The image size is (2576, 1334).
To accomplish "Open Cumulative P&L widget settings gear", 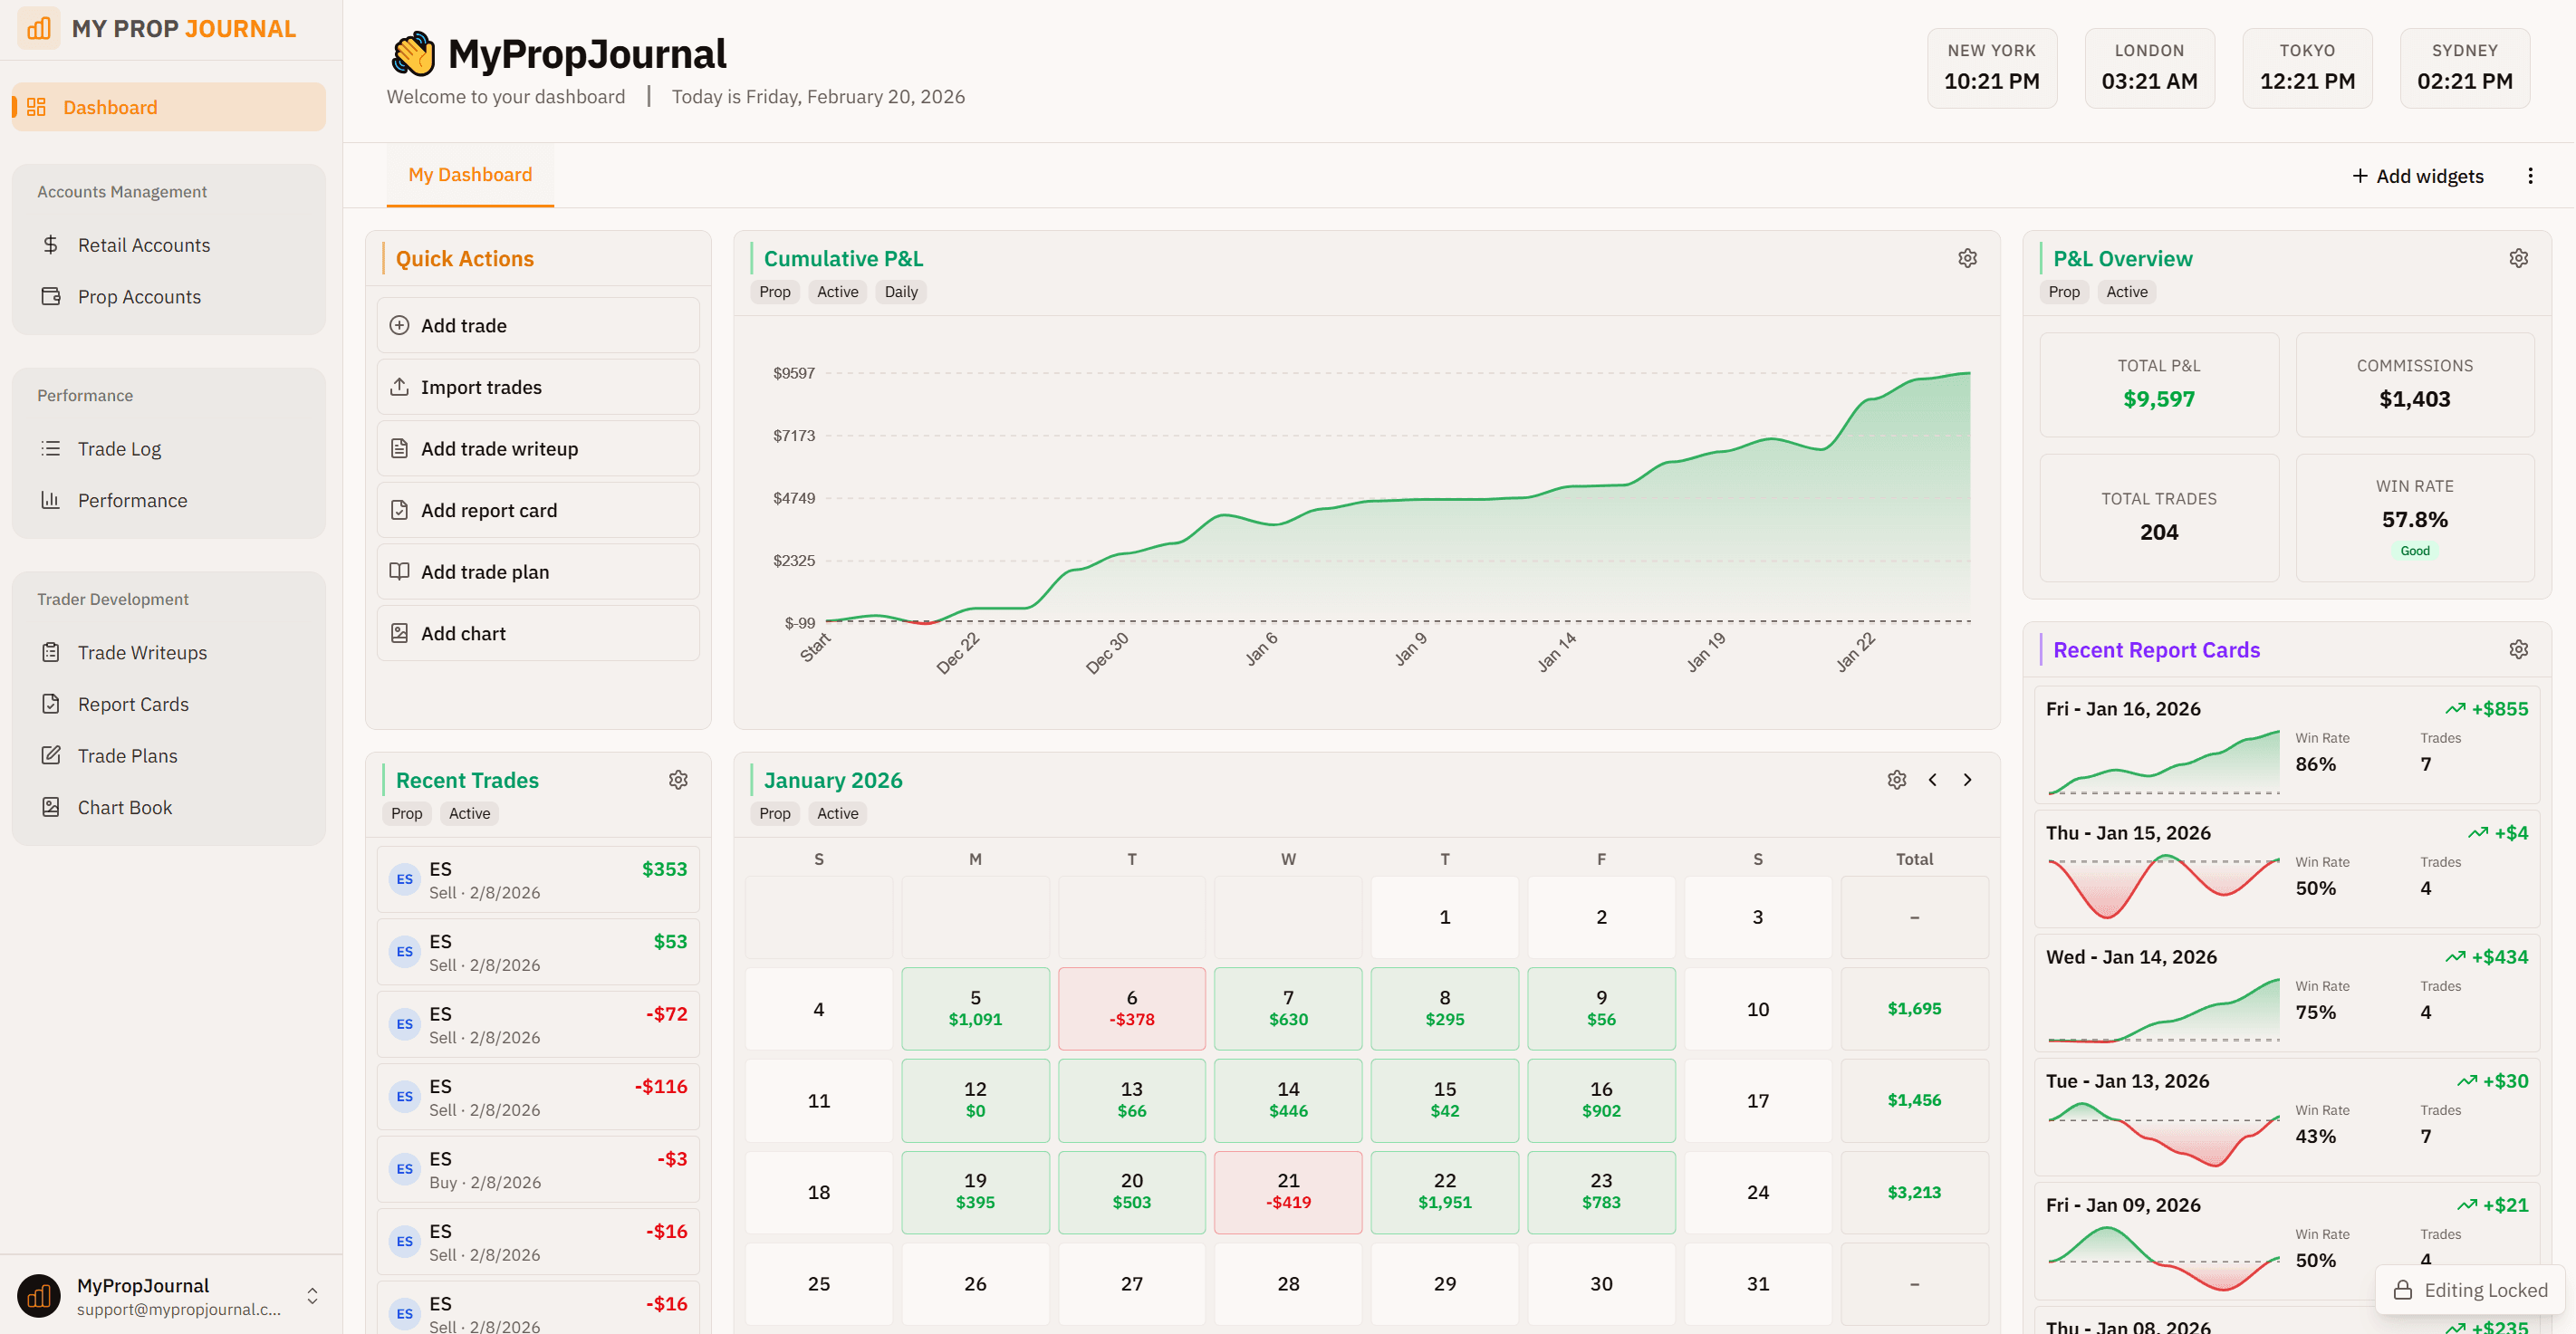I will pyautogui.click(x=1967, y=259).
